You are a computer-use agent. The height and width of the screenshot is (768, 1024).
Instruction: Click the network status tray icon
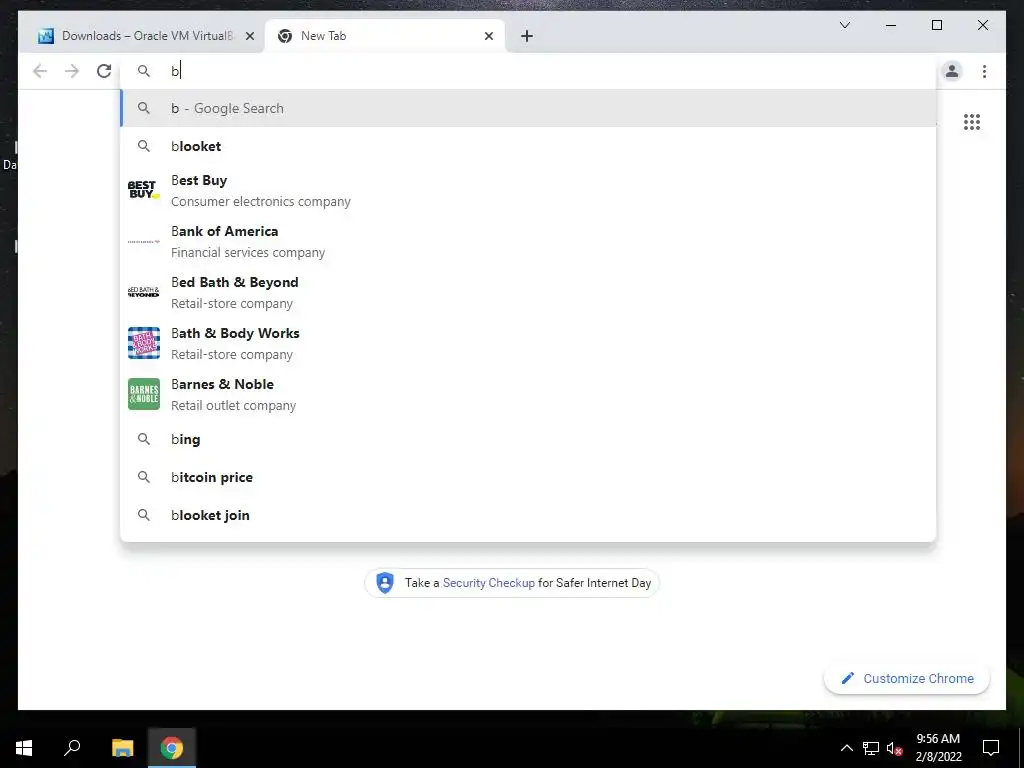(871, 748)
